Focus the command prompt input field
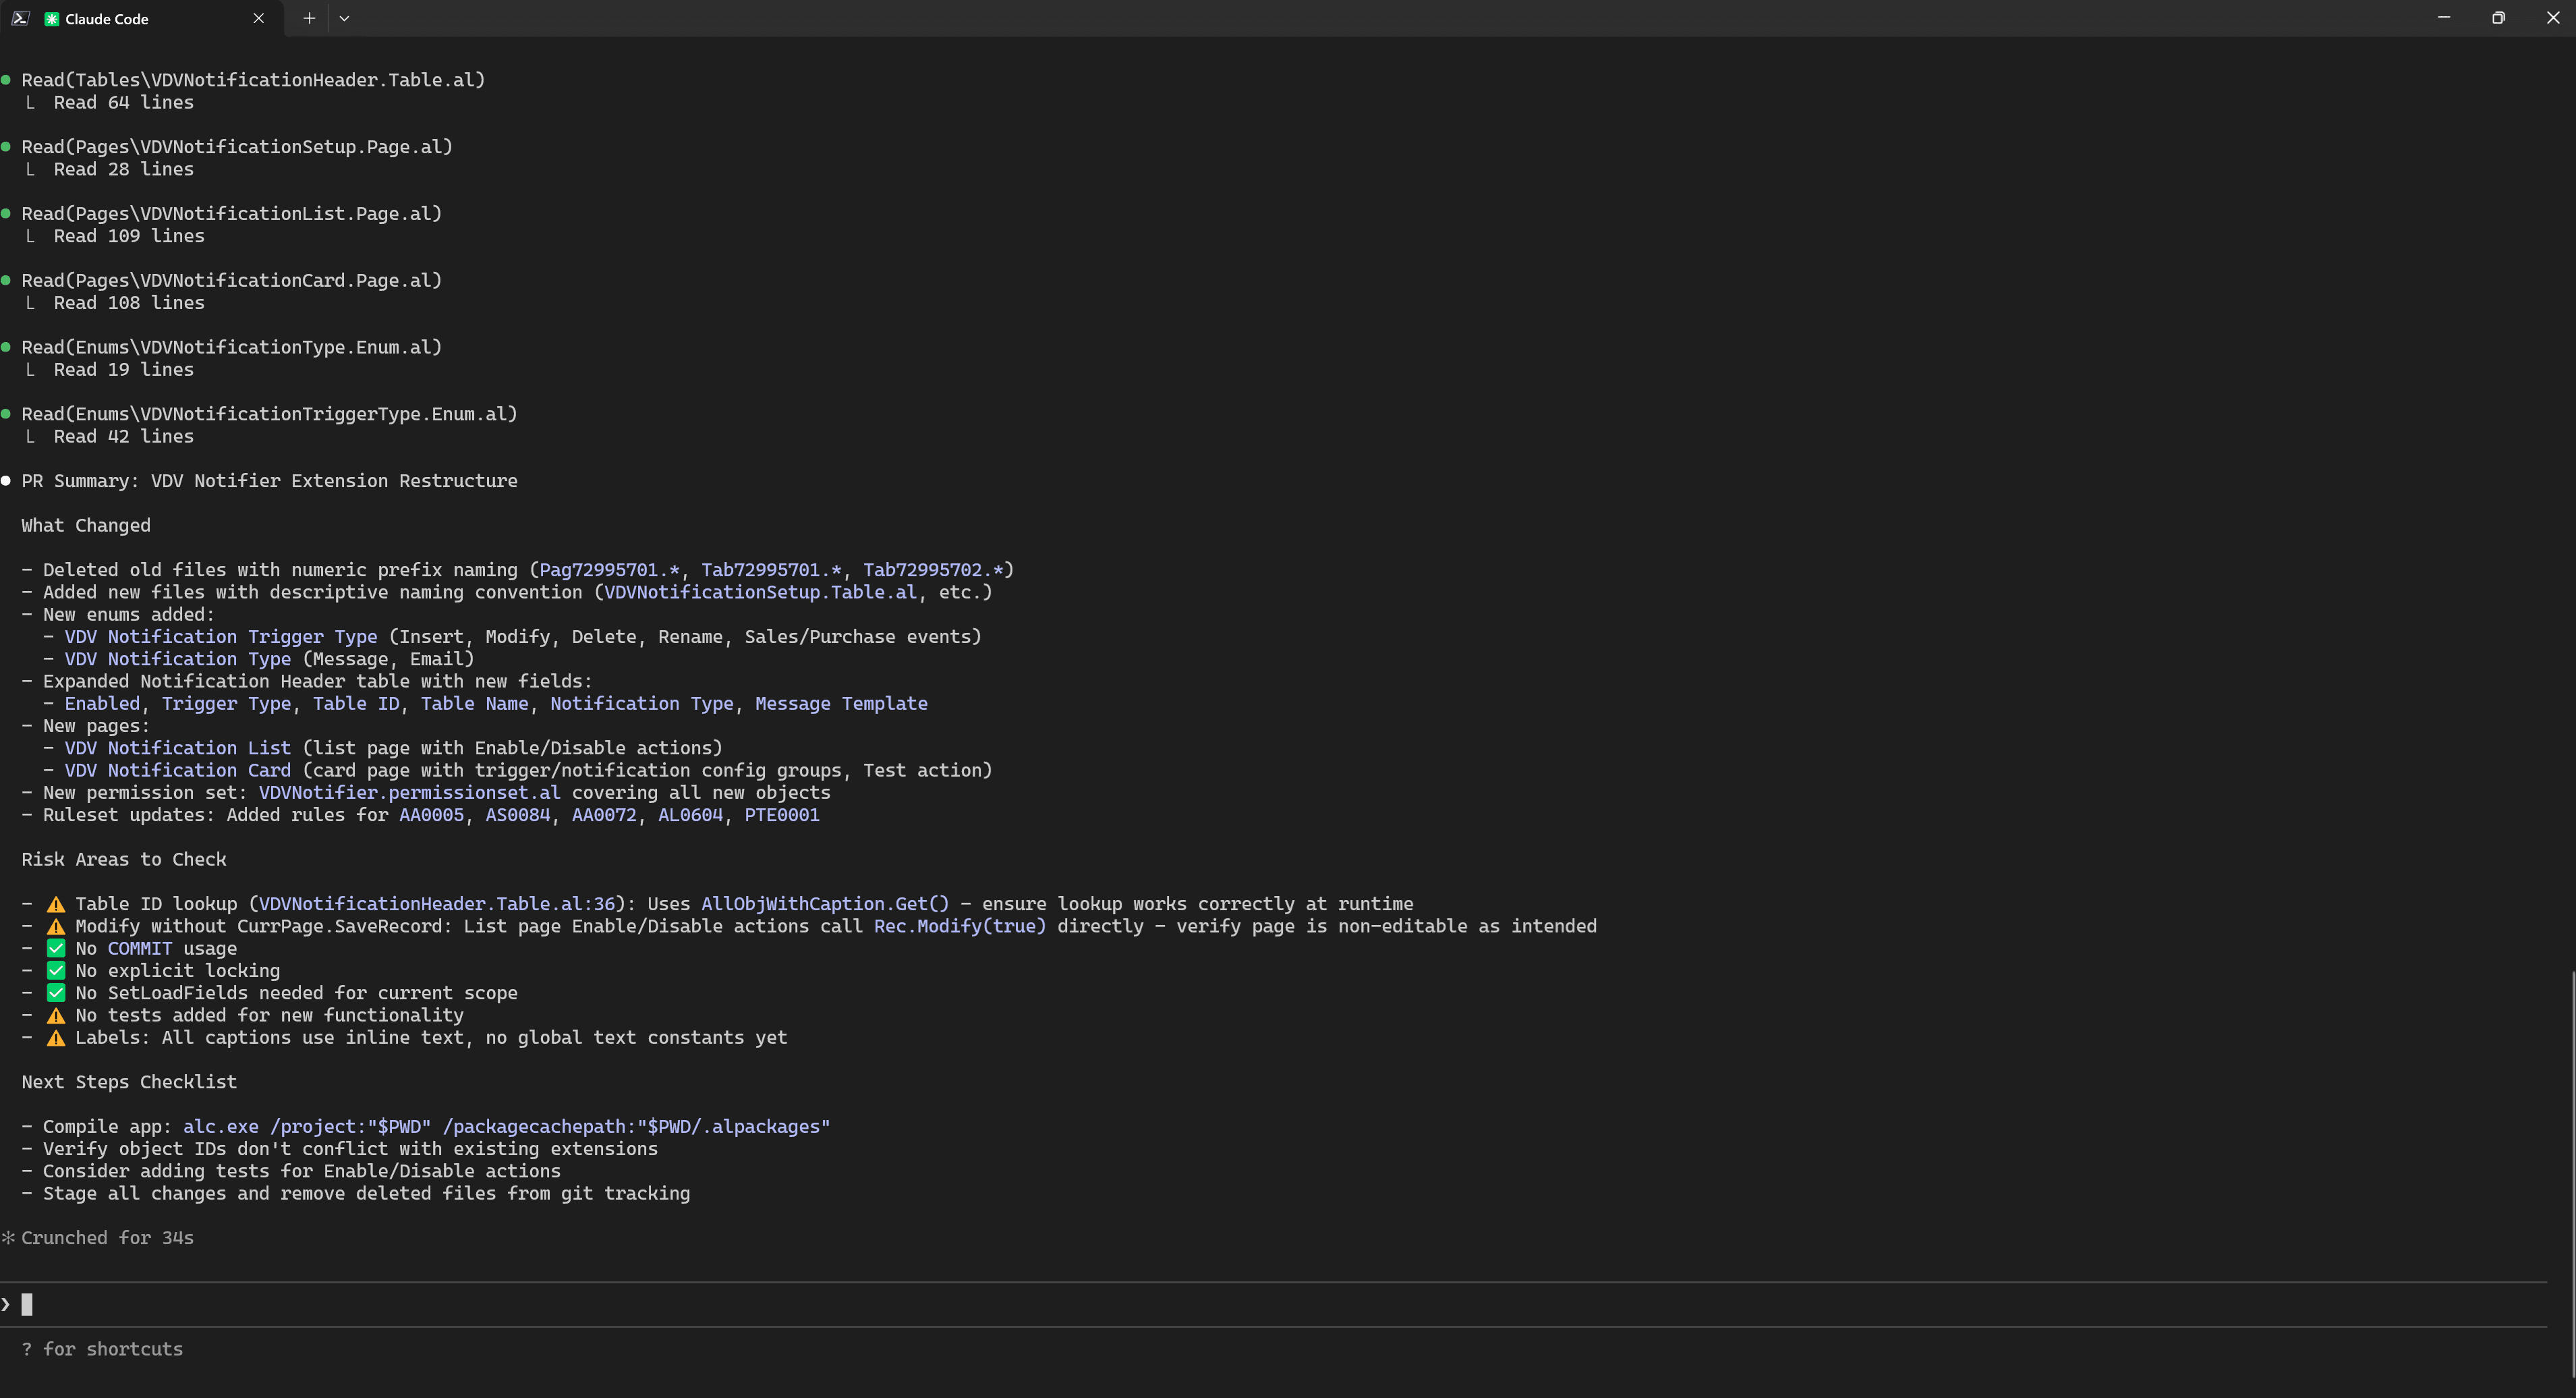Image resolution: width=2576 pixels, height=1398 pixels. [600, 1304]
